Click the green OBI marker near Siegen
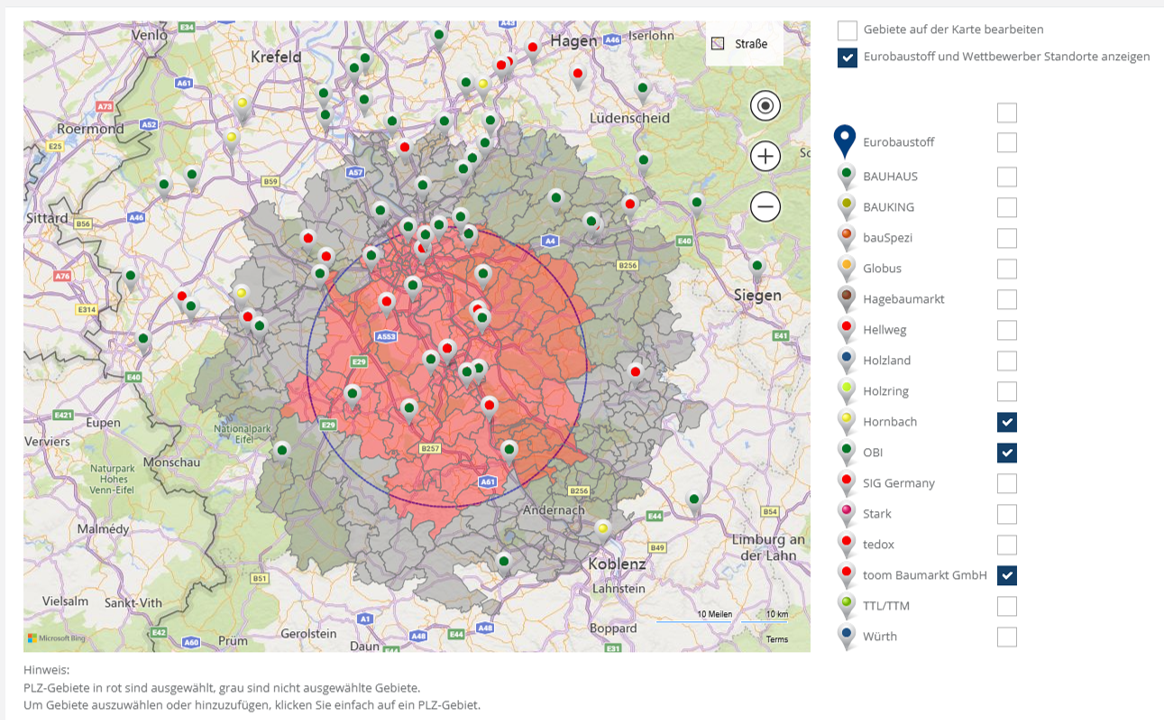This screenshot has height=720, width=1164. click(x=756, y=268)
